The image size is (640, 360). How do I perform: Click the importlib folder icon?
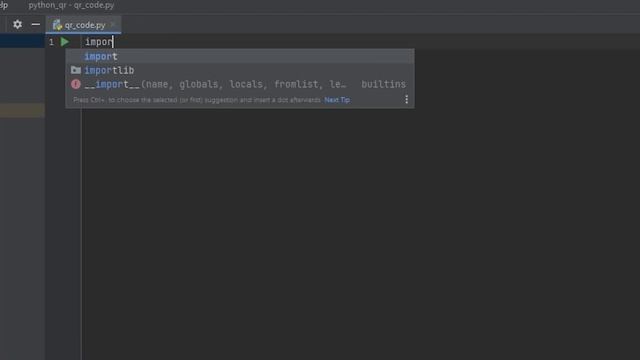[x=76, y=70]
